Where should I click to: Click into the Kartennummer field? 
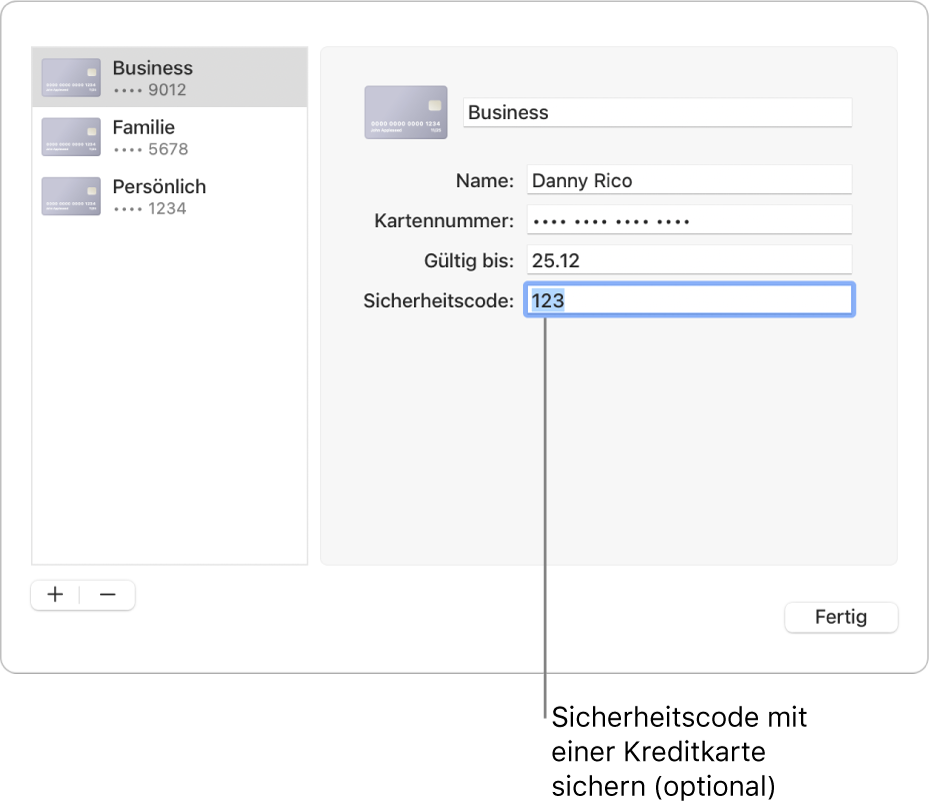(688, 221)
